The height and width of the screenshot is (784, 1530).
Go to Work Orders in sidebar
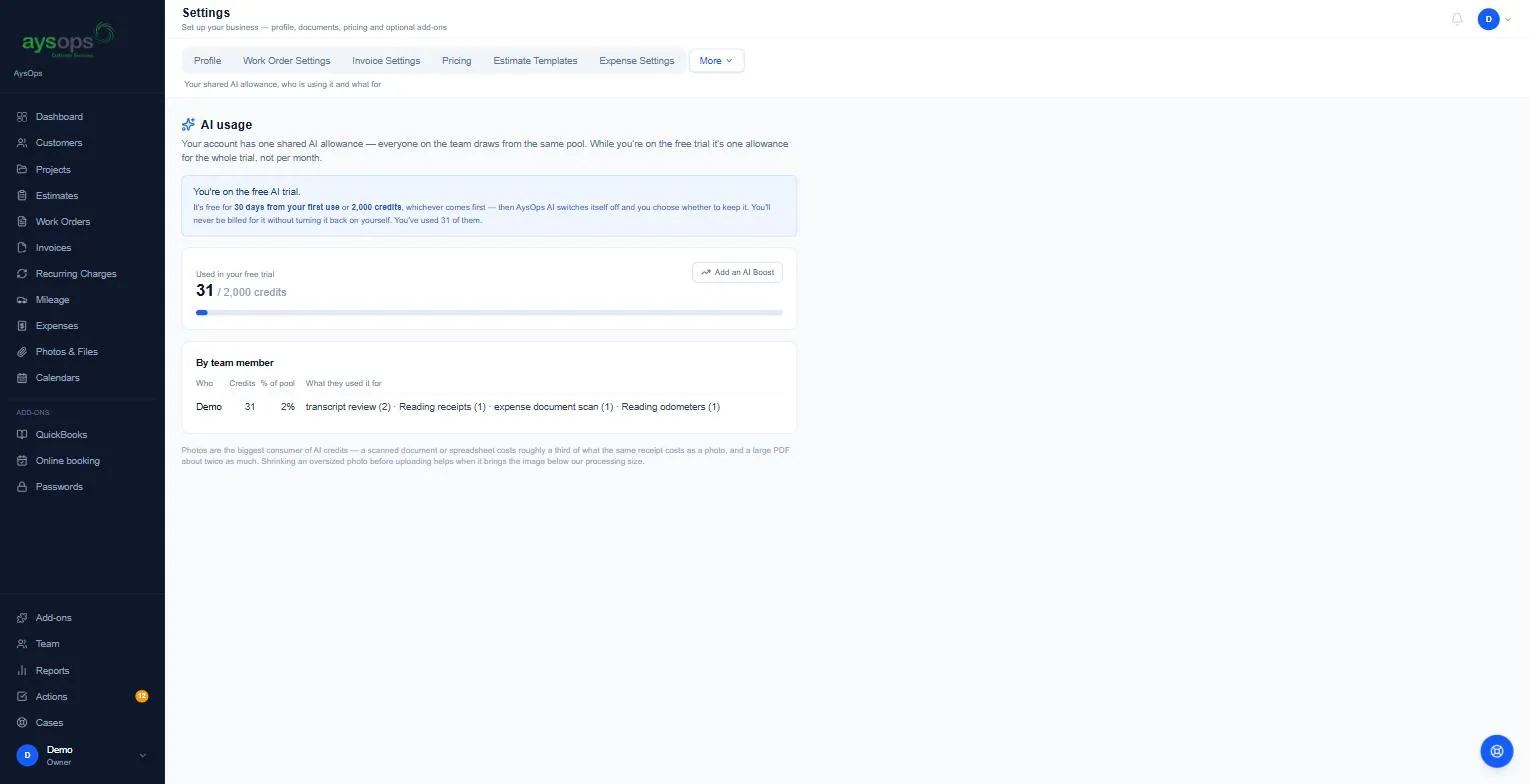pos(63,222)
